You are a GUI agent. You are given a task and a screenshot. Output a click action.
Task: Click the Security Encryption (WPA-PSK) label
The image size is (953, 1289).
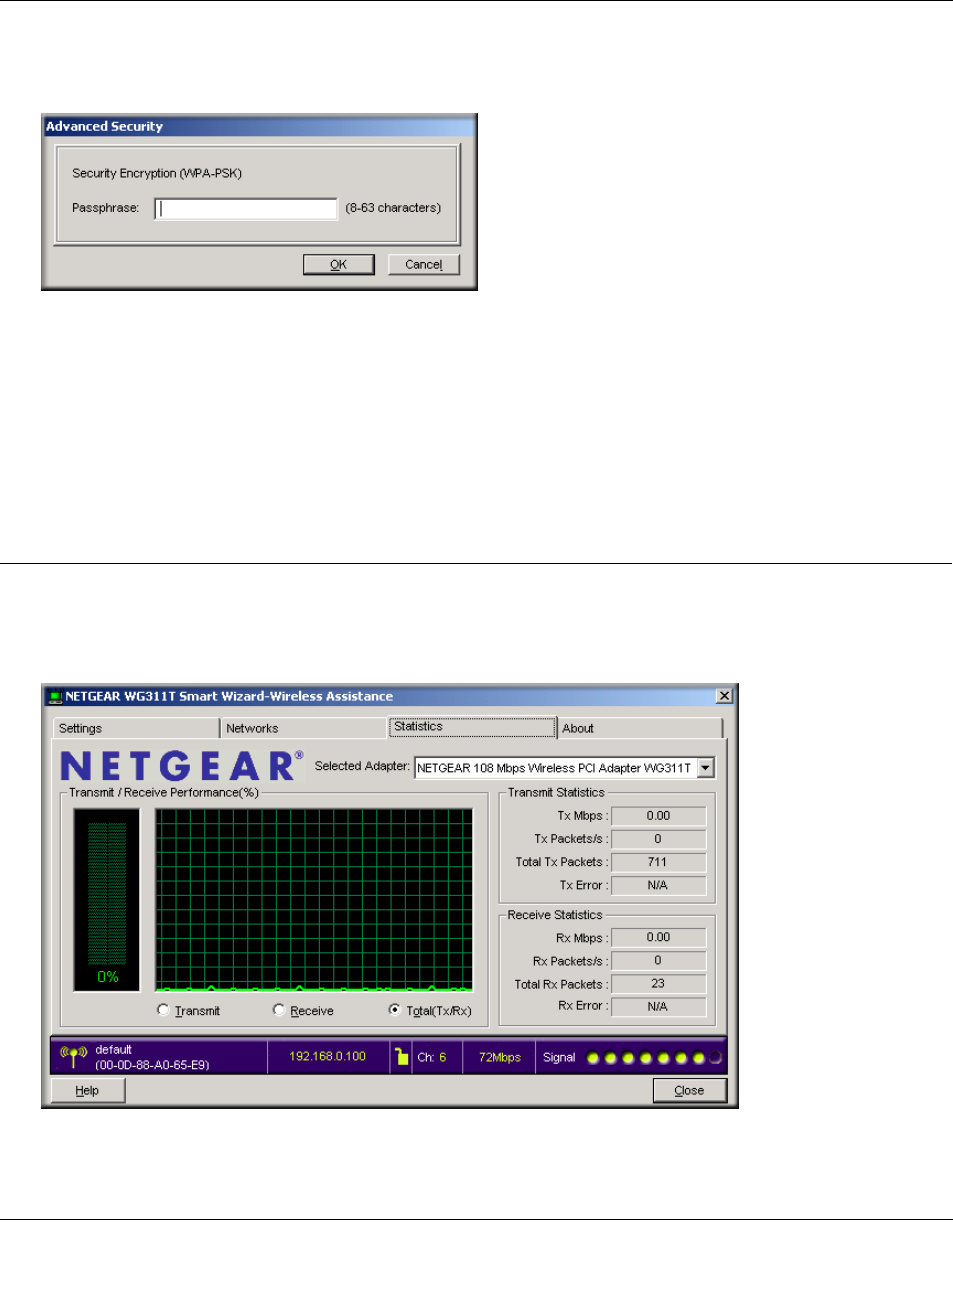point(157,173)
